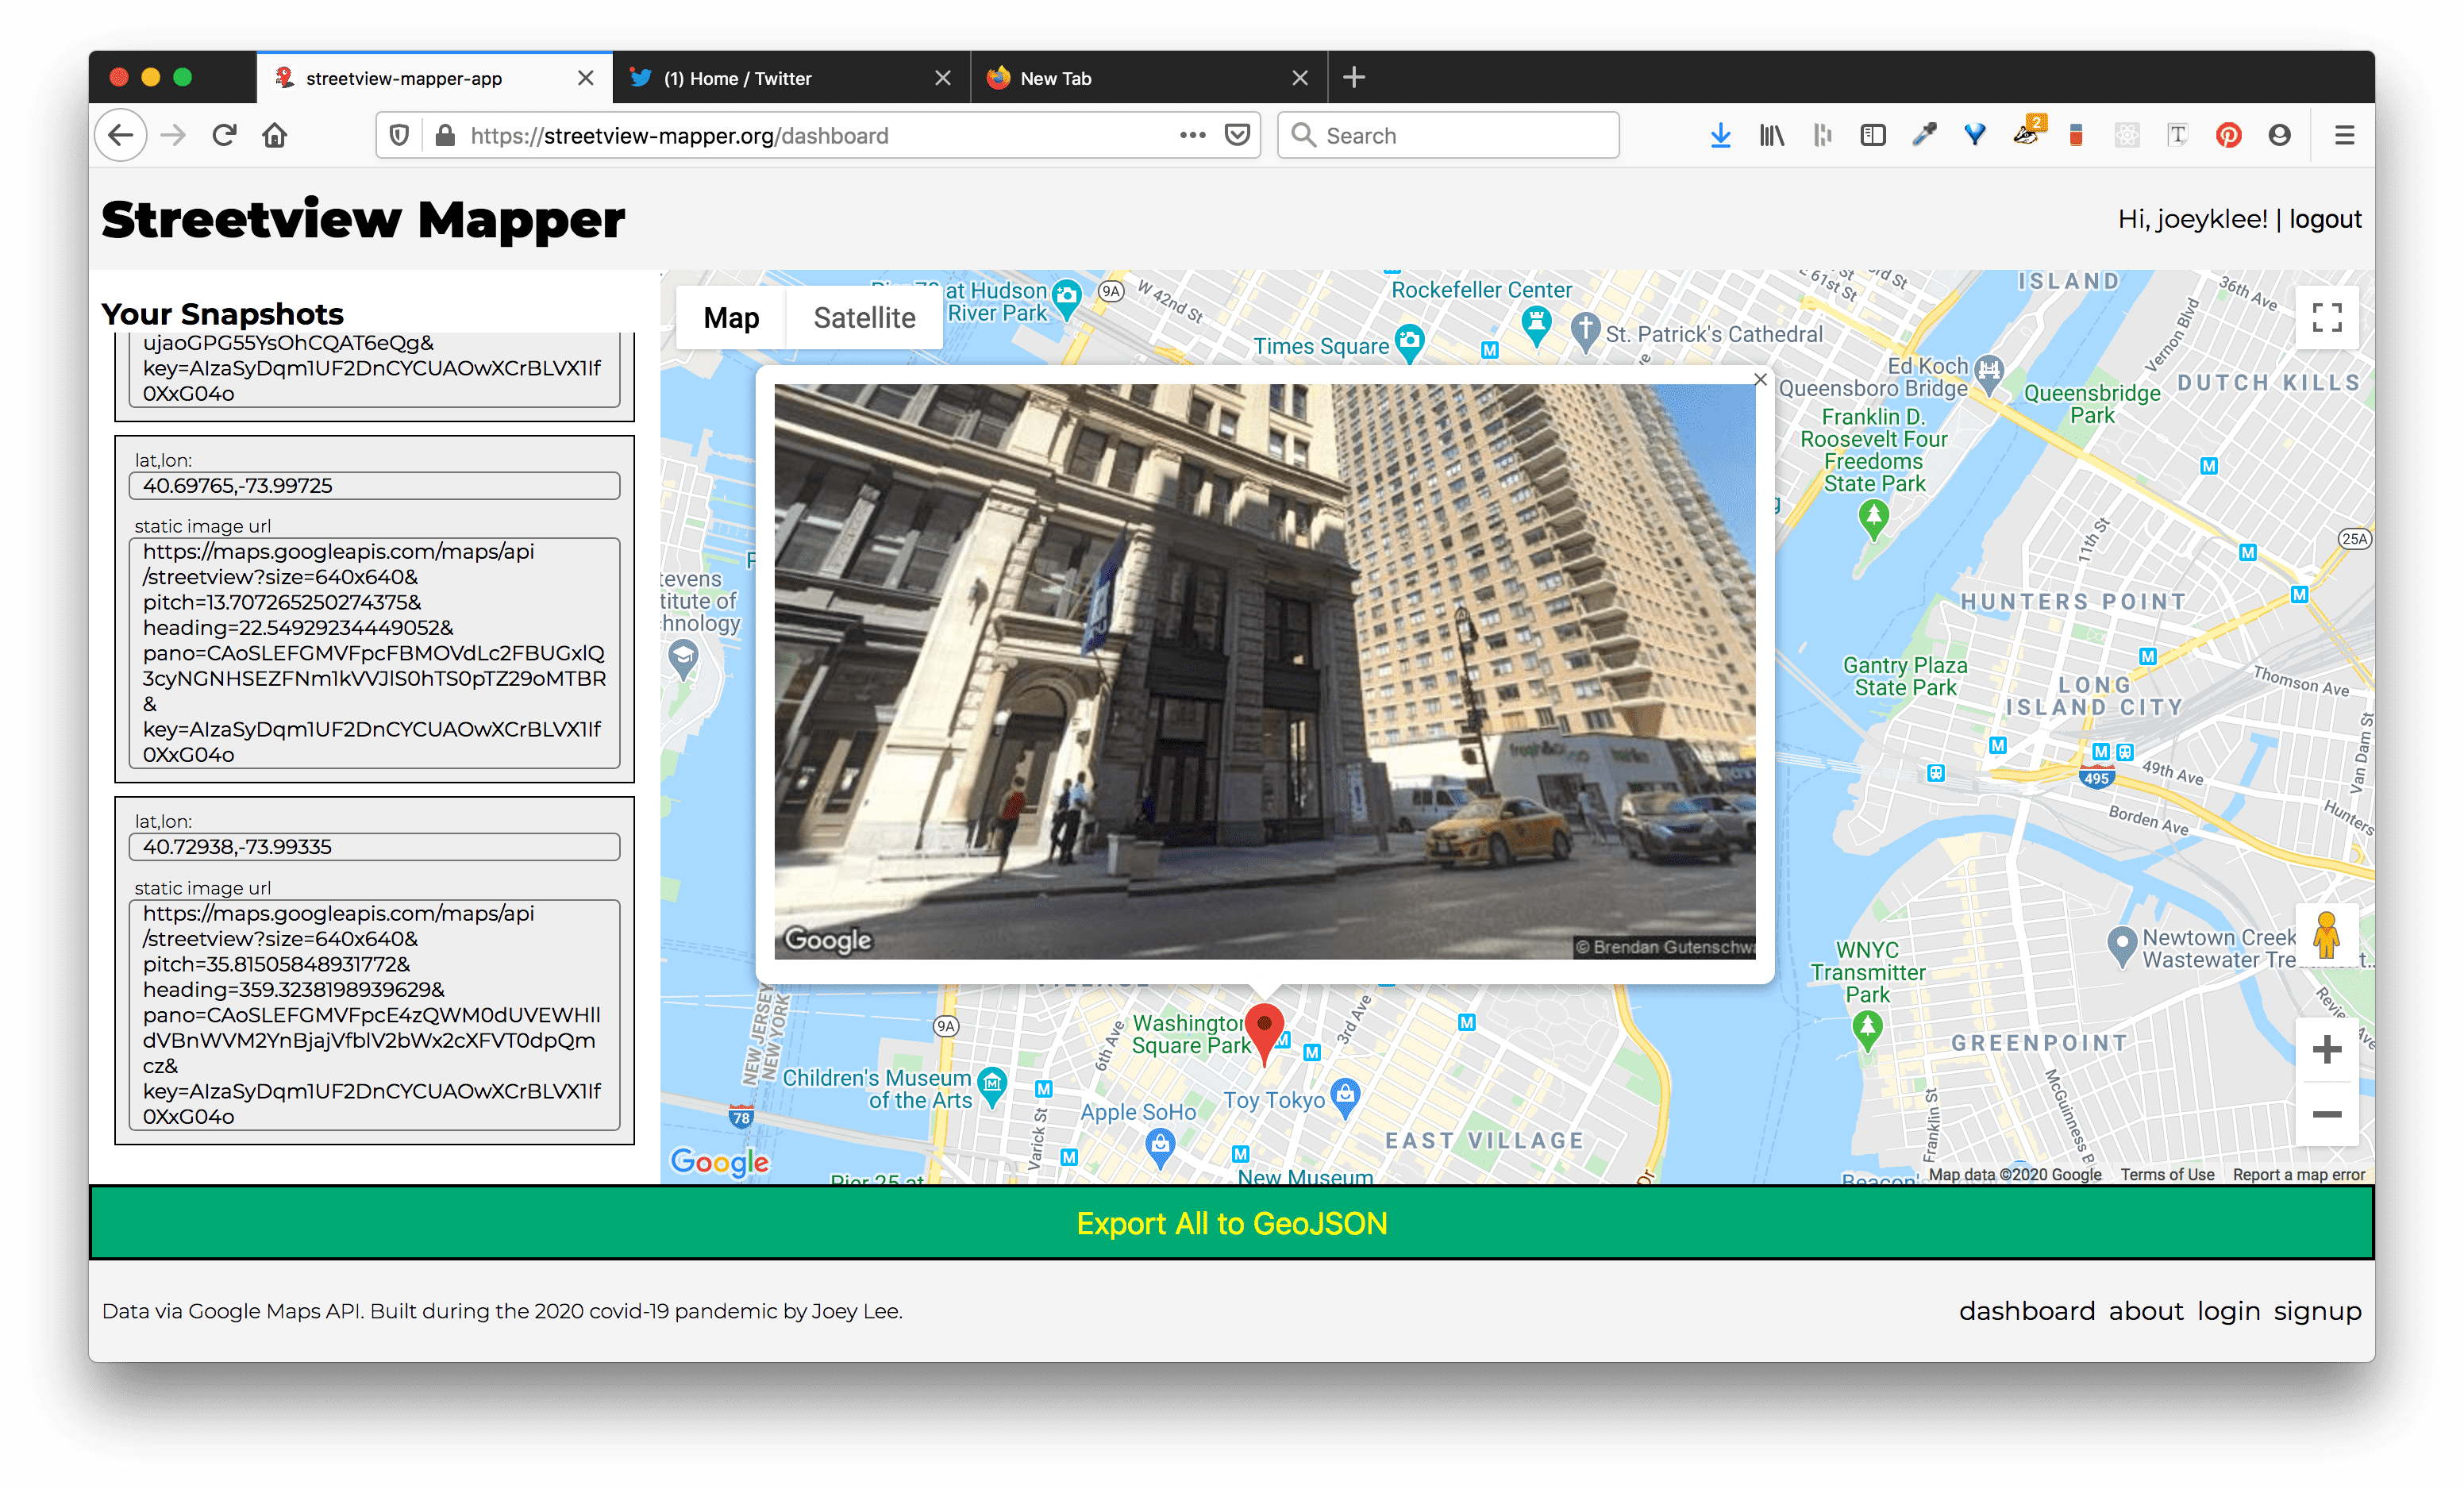Open the Firefox hamburger menu
The height and width of the screenshot is (1489, 2464).
pos(2344,135)
